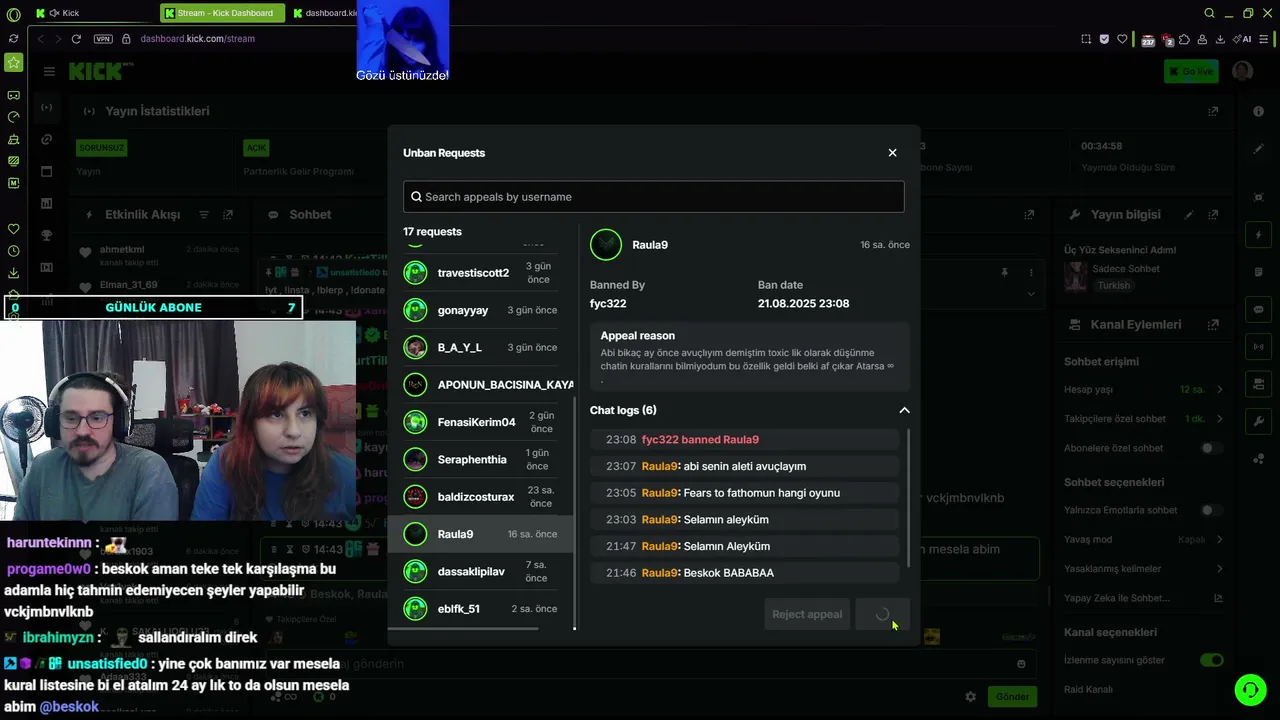Open the analytics chart icon in left rail
Screen dimensions: 1280x720
tap(47, 204)
